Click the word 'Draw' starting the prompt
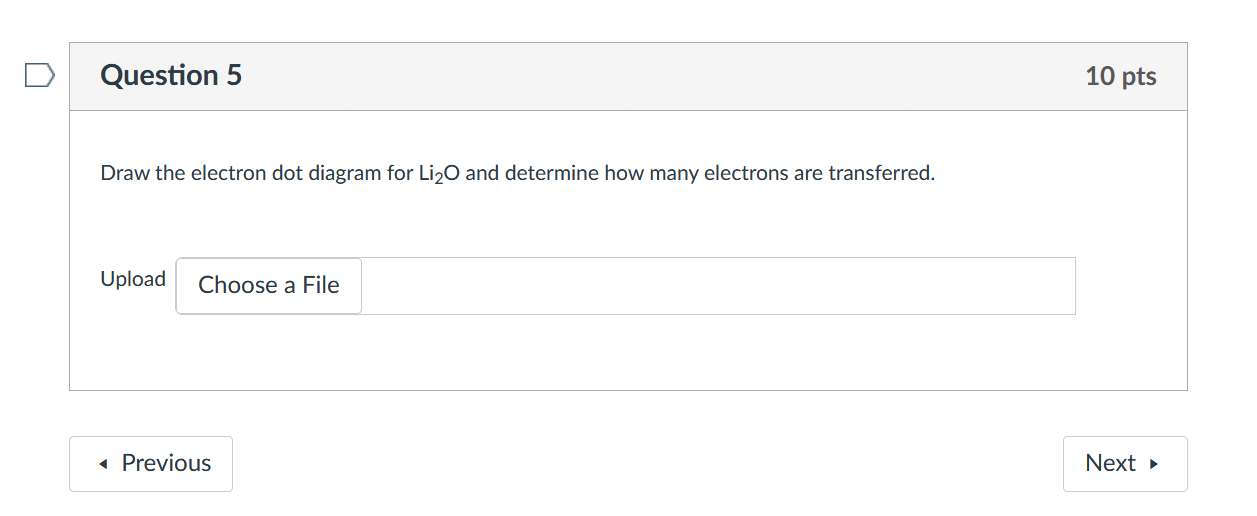Image resolution: width=1257 pixels, height=516 pixels. point(125,174)
